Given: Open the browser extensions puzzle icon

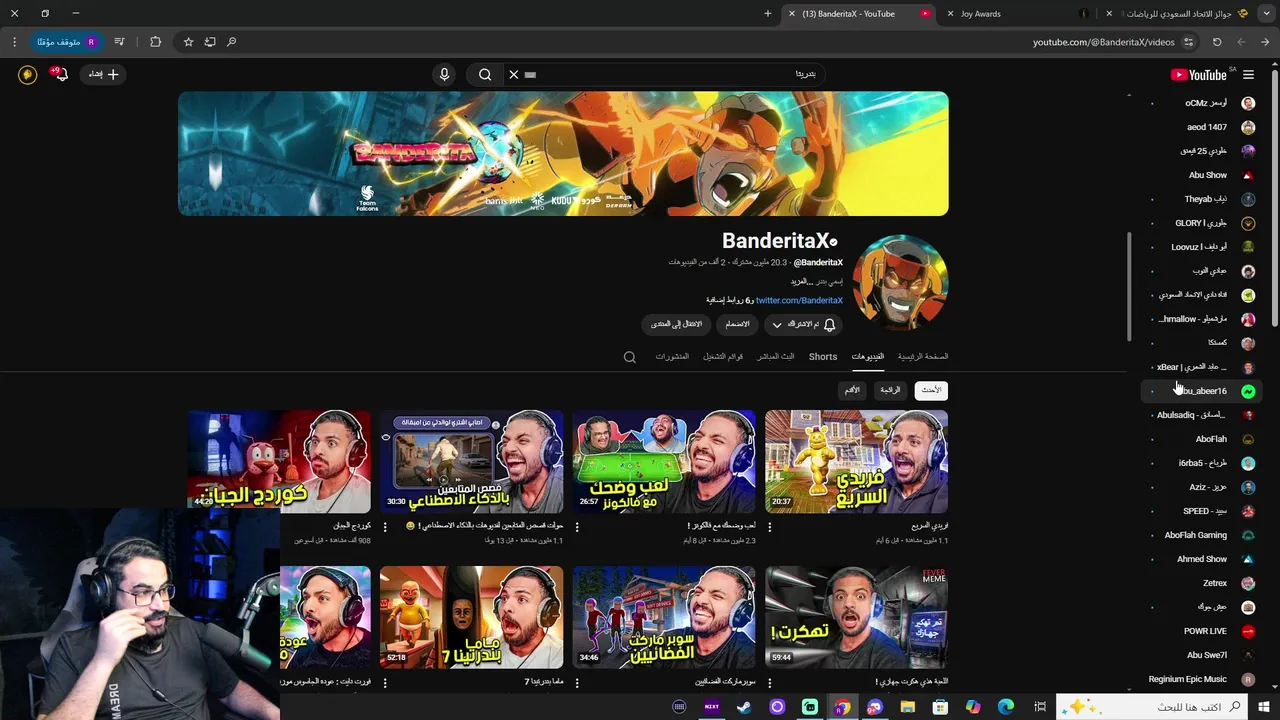Looking at the screenshot, I should [x=155, y=42].
